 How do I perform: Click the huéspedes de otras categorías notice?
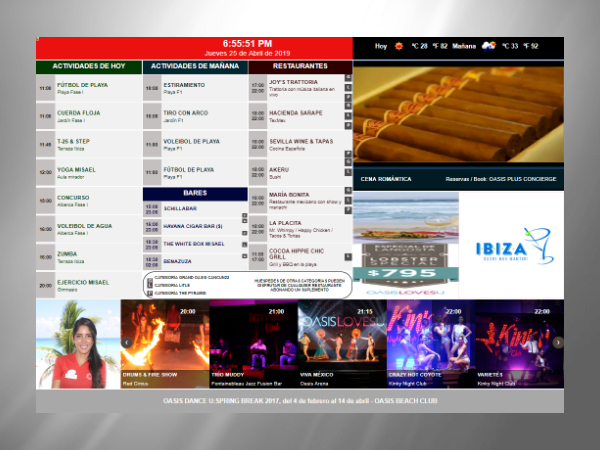pyautogui.click(x=299, y=285)
